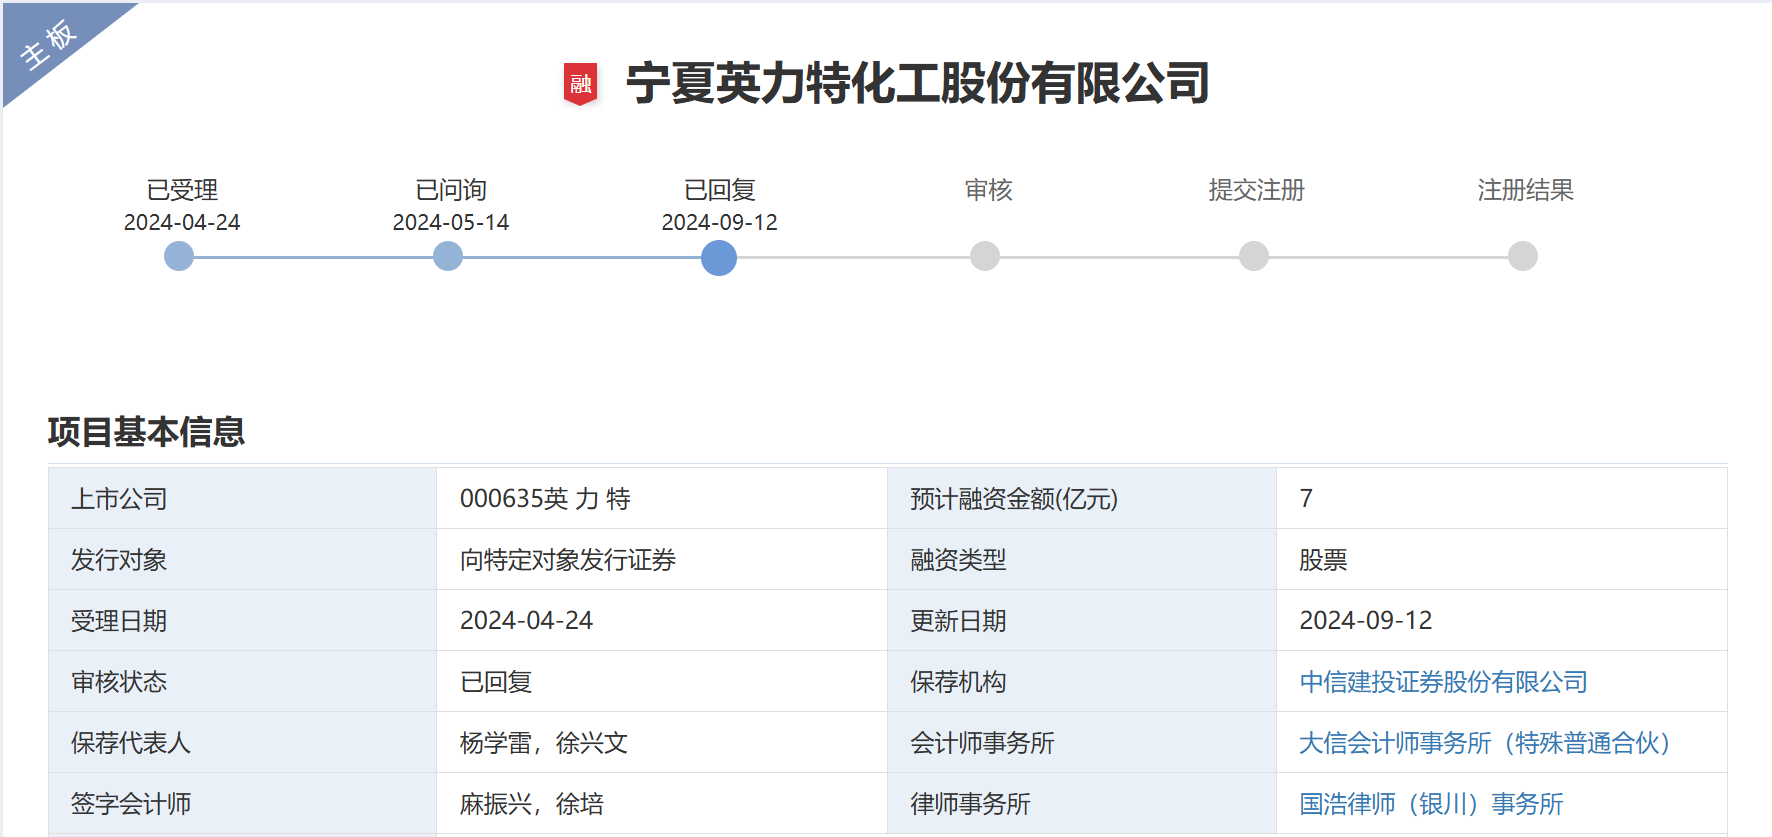Screen dimensions: 1772x837
Task: Click the 提交注册 stage label
Action: (x=1257, y=190)
